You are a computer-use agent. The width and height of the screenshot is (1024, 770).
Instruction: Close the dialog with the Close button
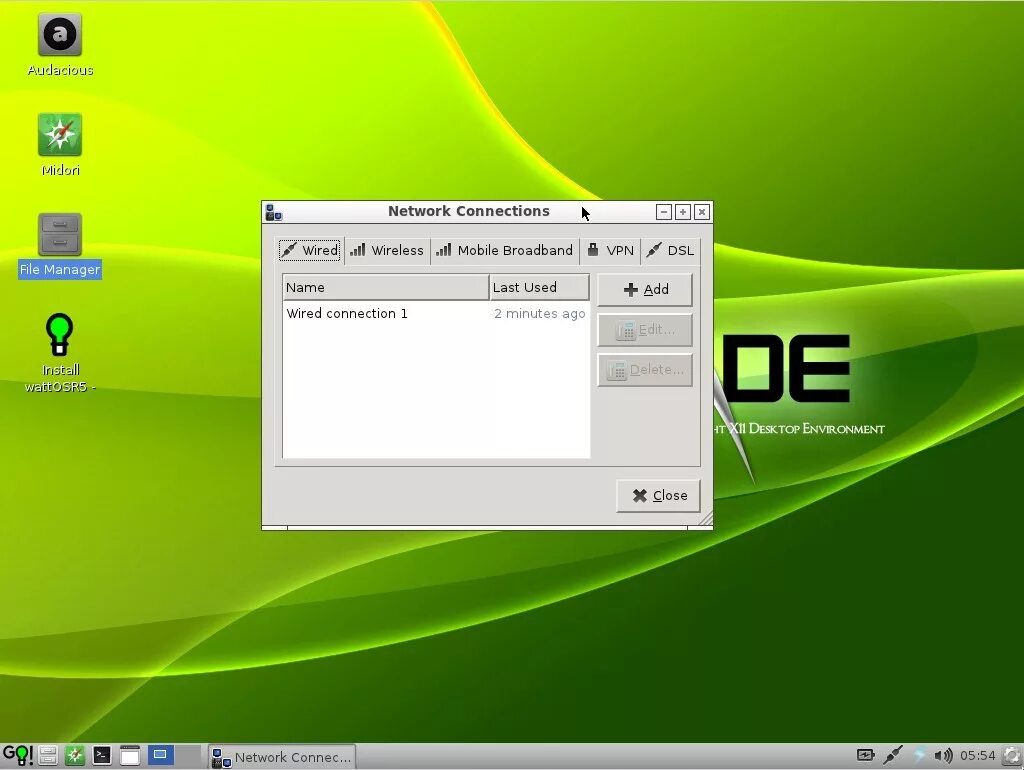658,496
